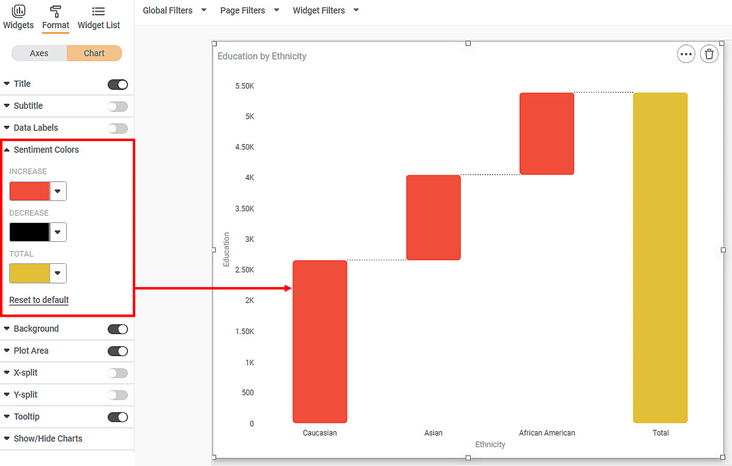Disable the Tooltip toggle

point(117,417)
